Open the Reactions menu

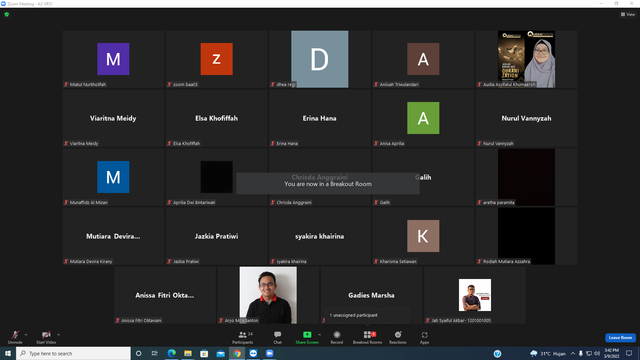click(398, 337)
